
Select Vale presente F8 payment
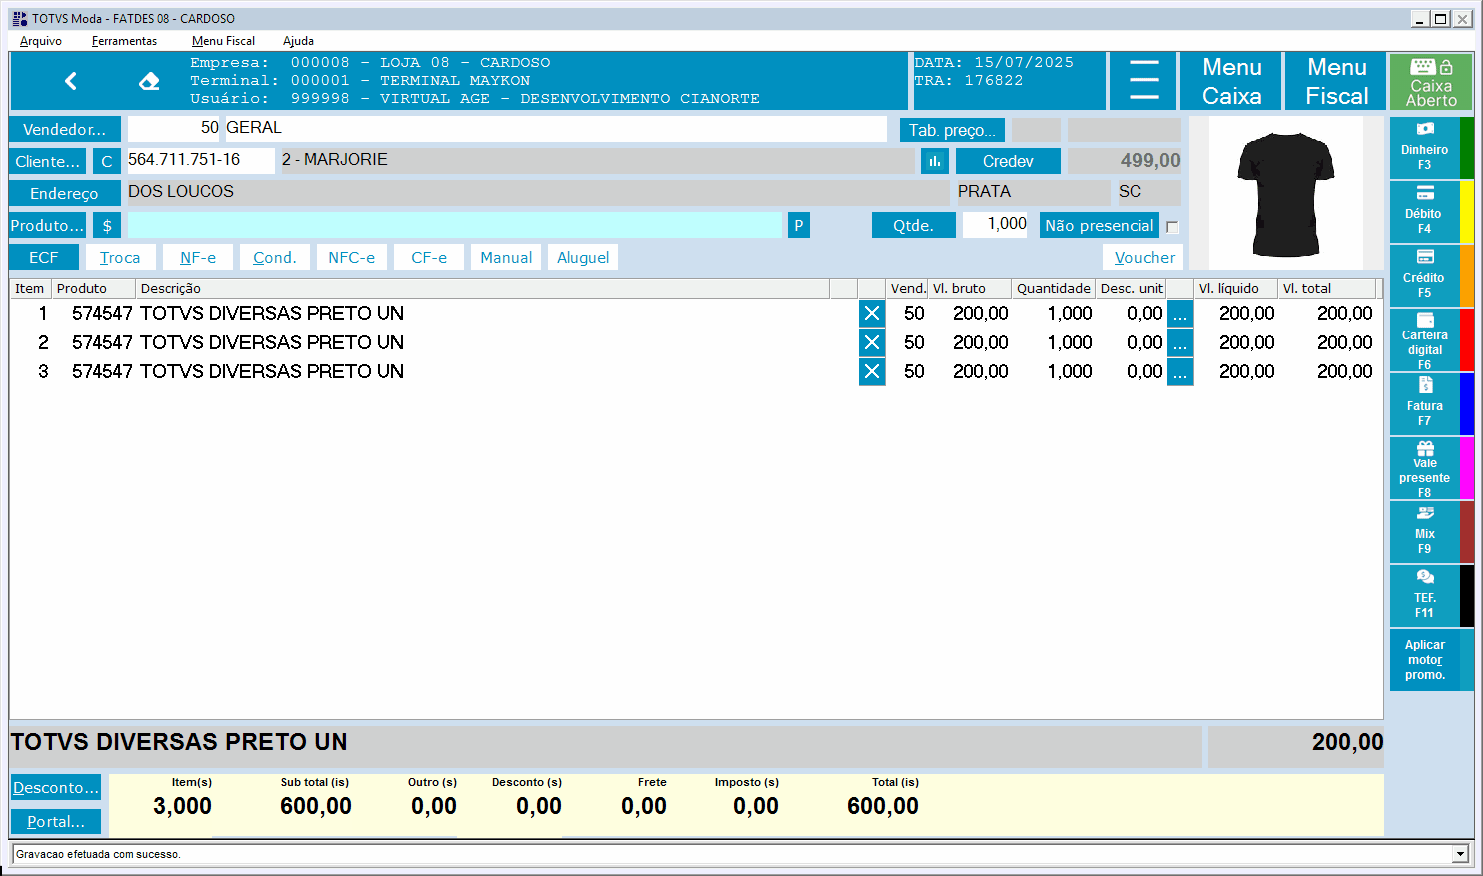coord(1424,468)
